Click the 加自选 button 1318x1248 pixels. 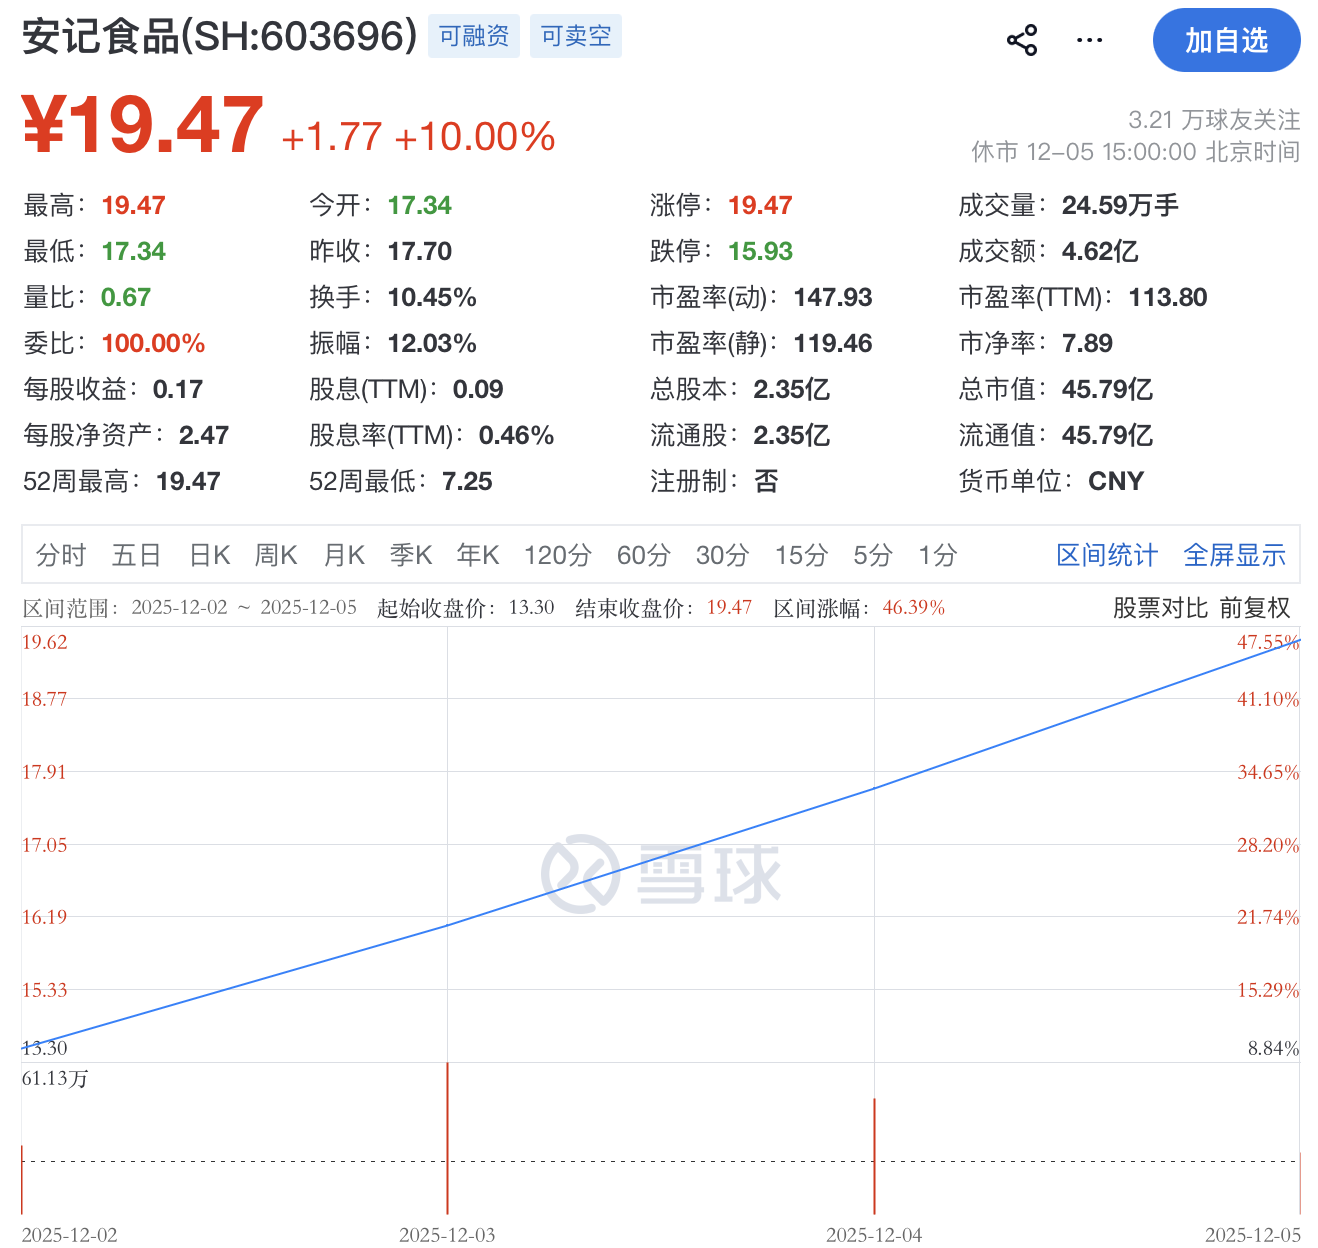pyautogui.click(x=1226, y=41)
